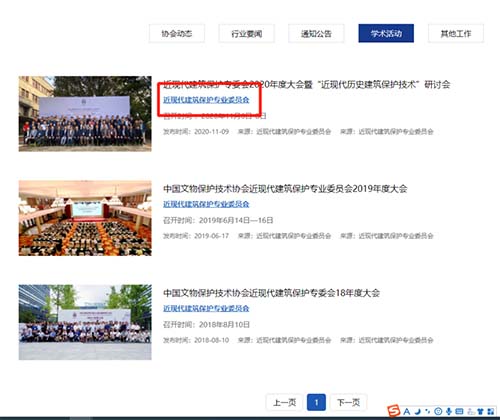Open the 2018 group photo thumbnail

pos(85,322)
